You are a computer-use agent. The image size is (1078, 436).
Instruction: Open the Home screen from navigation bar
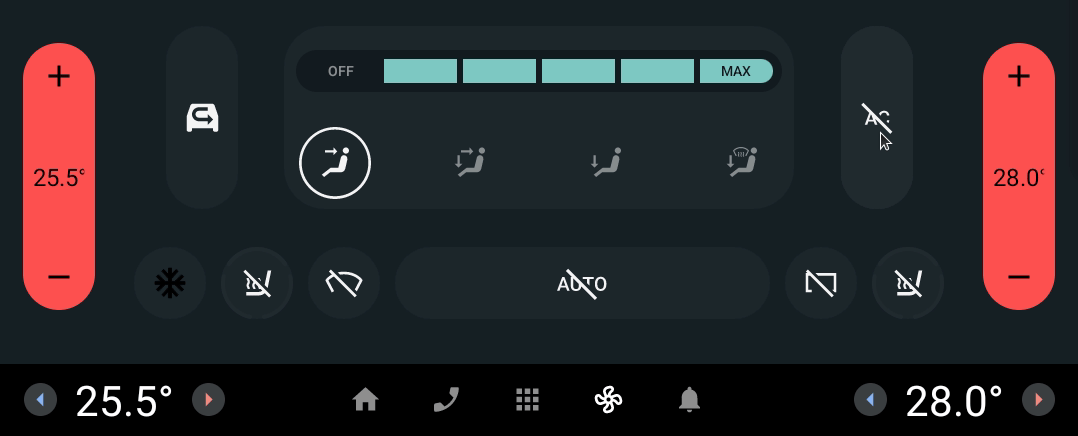pos(365,400)
